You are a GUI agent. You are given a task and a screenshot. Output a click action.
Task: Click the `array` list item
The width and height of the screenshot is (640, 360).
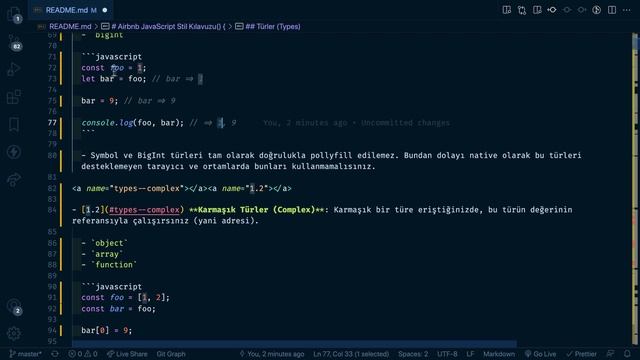(102, 254)
